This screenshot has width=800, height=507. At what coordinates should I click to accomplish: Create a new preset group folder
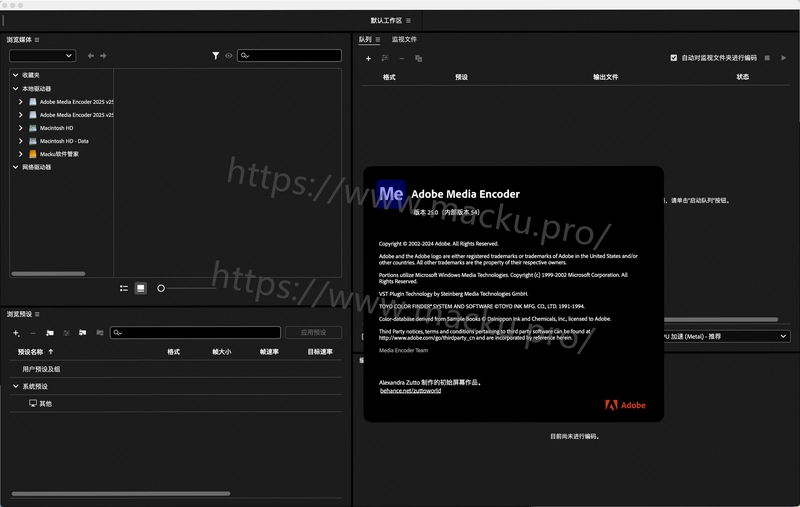coord(49,333)
